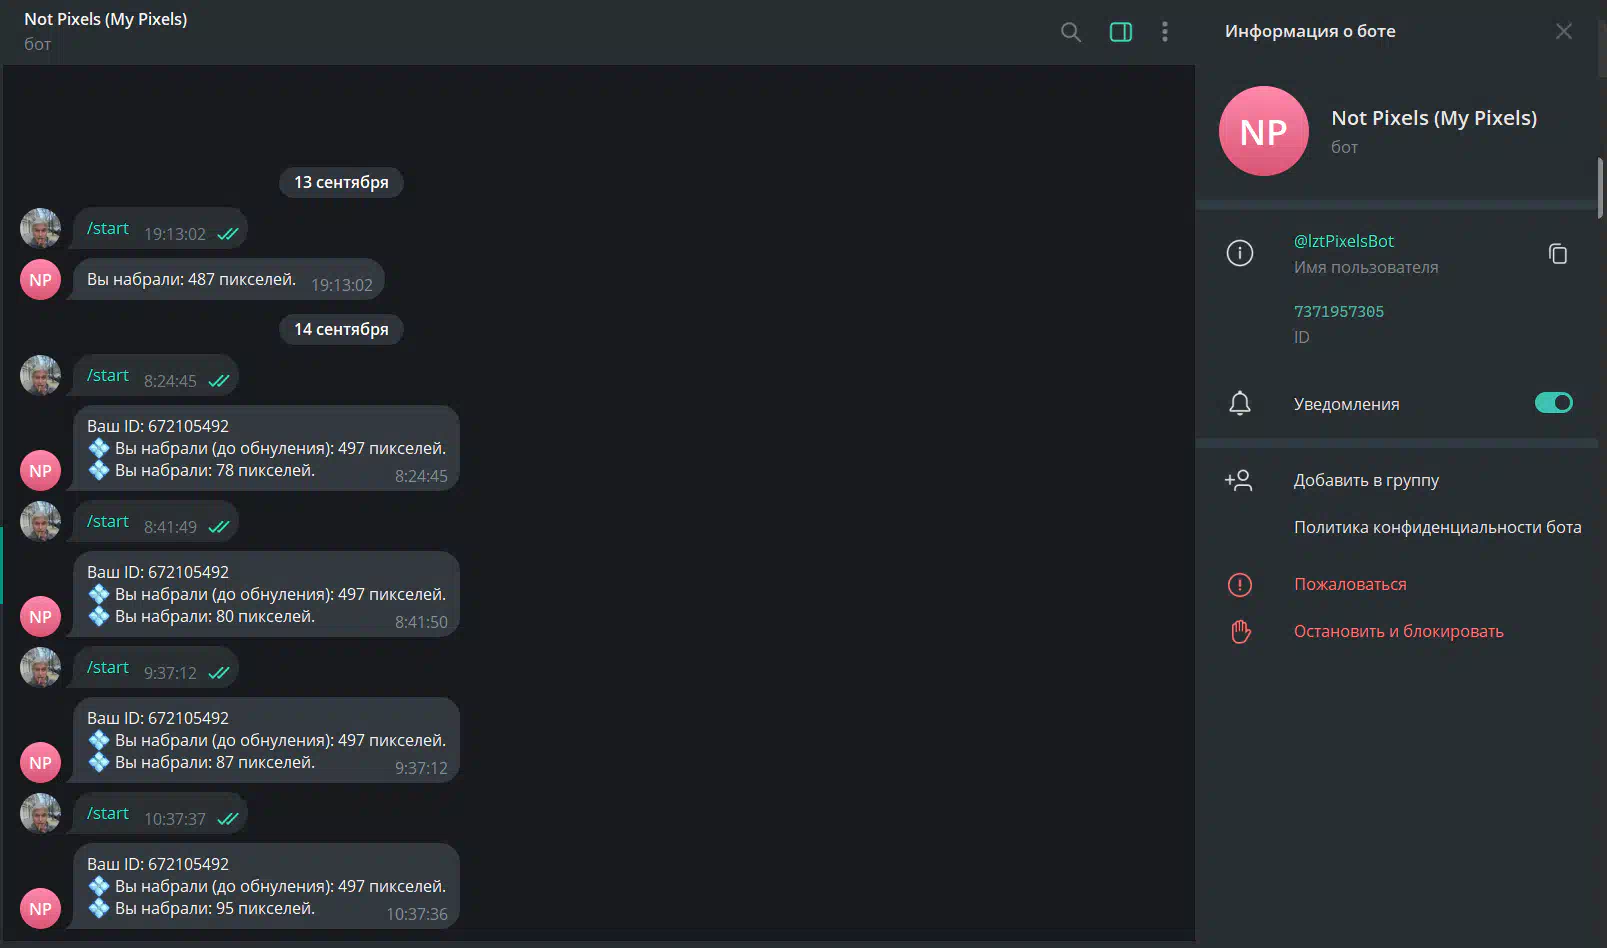Click the read checkmarks on the 9:37:12 message

[x=219, y=673]
